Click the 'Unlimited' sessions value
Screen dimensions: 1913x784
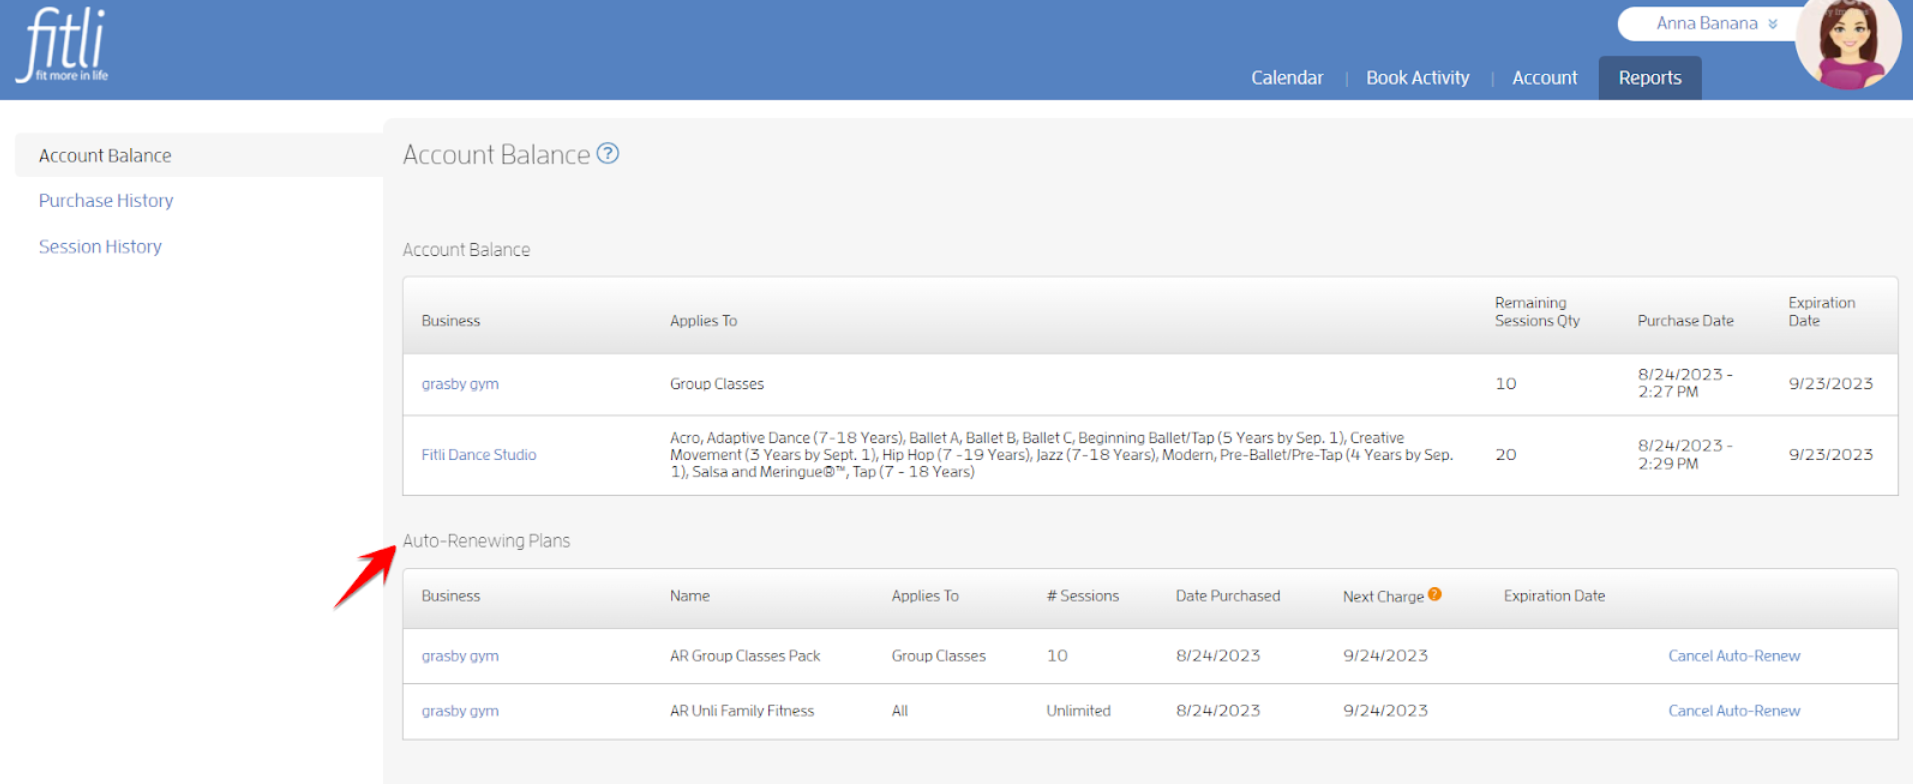pyautogui.click(x=1078, y=711)
